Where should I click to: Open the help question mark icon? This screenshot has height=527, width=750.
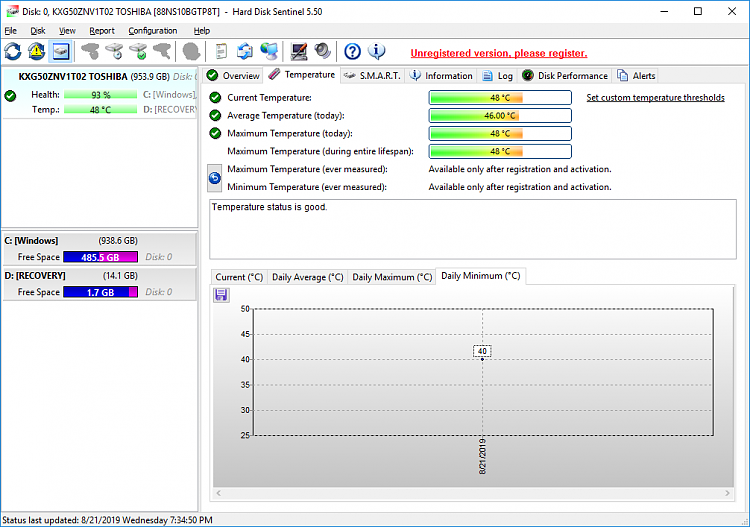tap(353, 51)
